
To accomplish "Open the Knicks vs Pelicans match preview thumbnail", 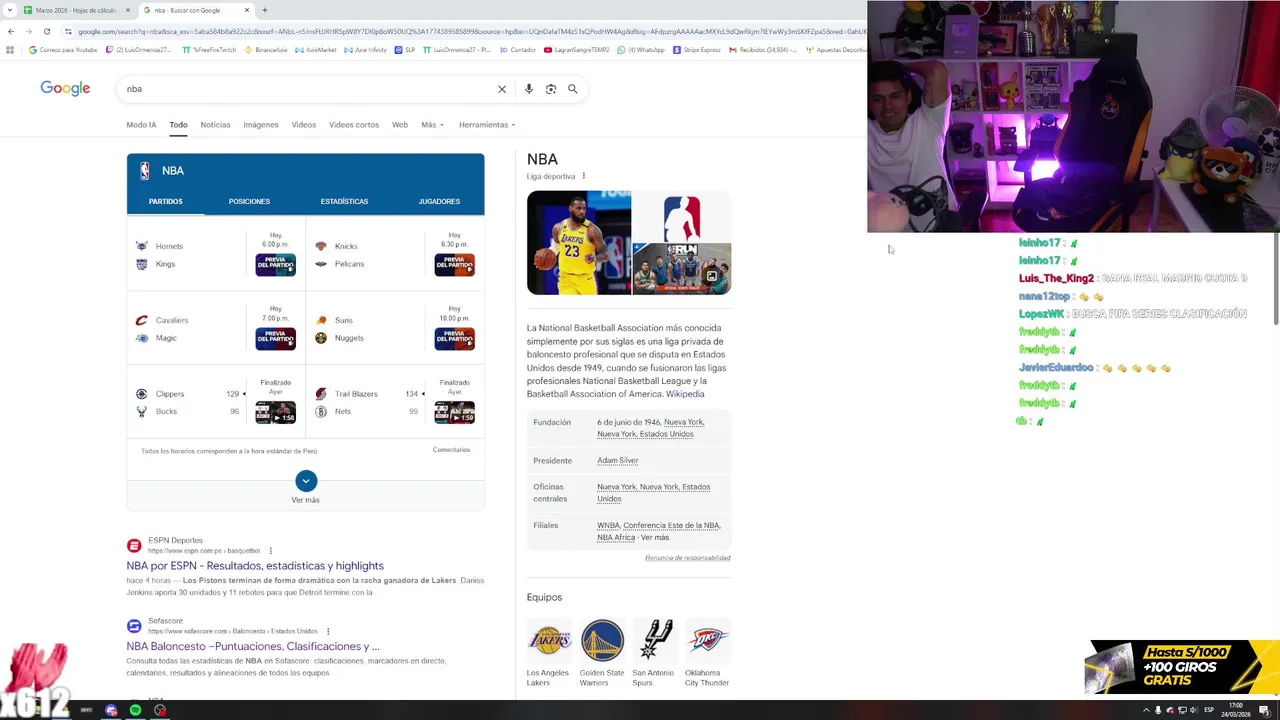I will pos(454,264).
